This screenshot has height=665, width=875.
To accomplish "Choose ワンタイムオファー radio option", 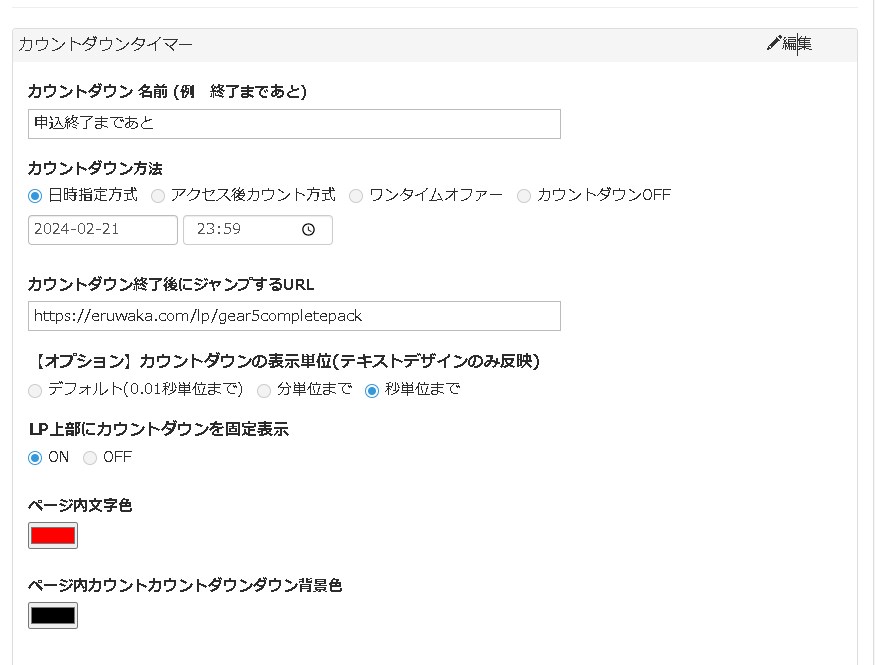I will pyautogui.click(x=355, y=196).
